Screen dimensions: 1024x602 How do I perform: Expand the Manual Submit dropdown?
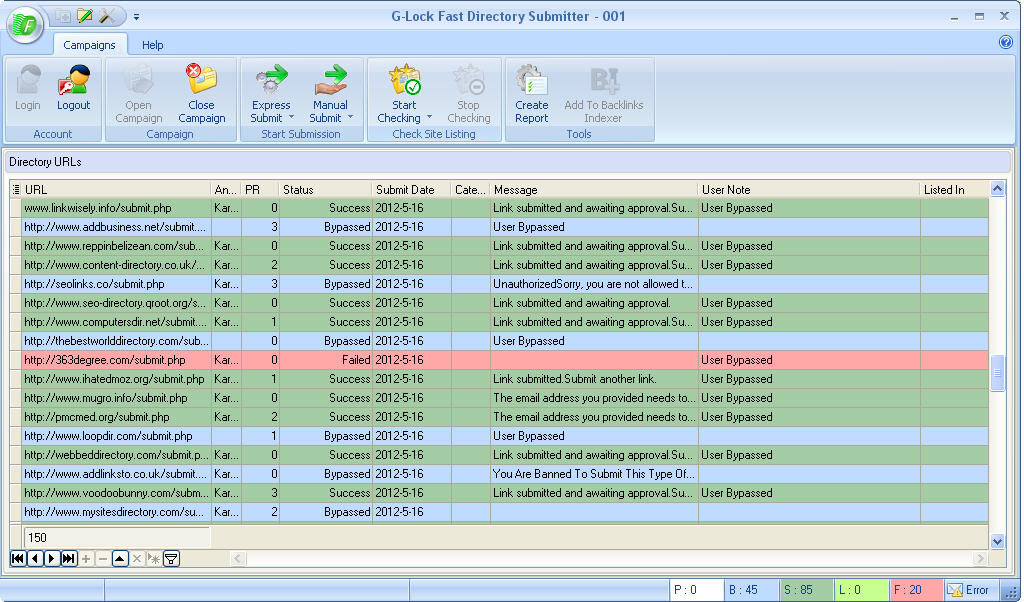click(350, 118)
